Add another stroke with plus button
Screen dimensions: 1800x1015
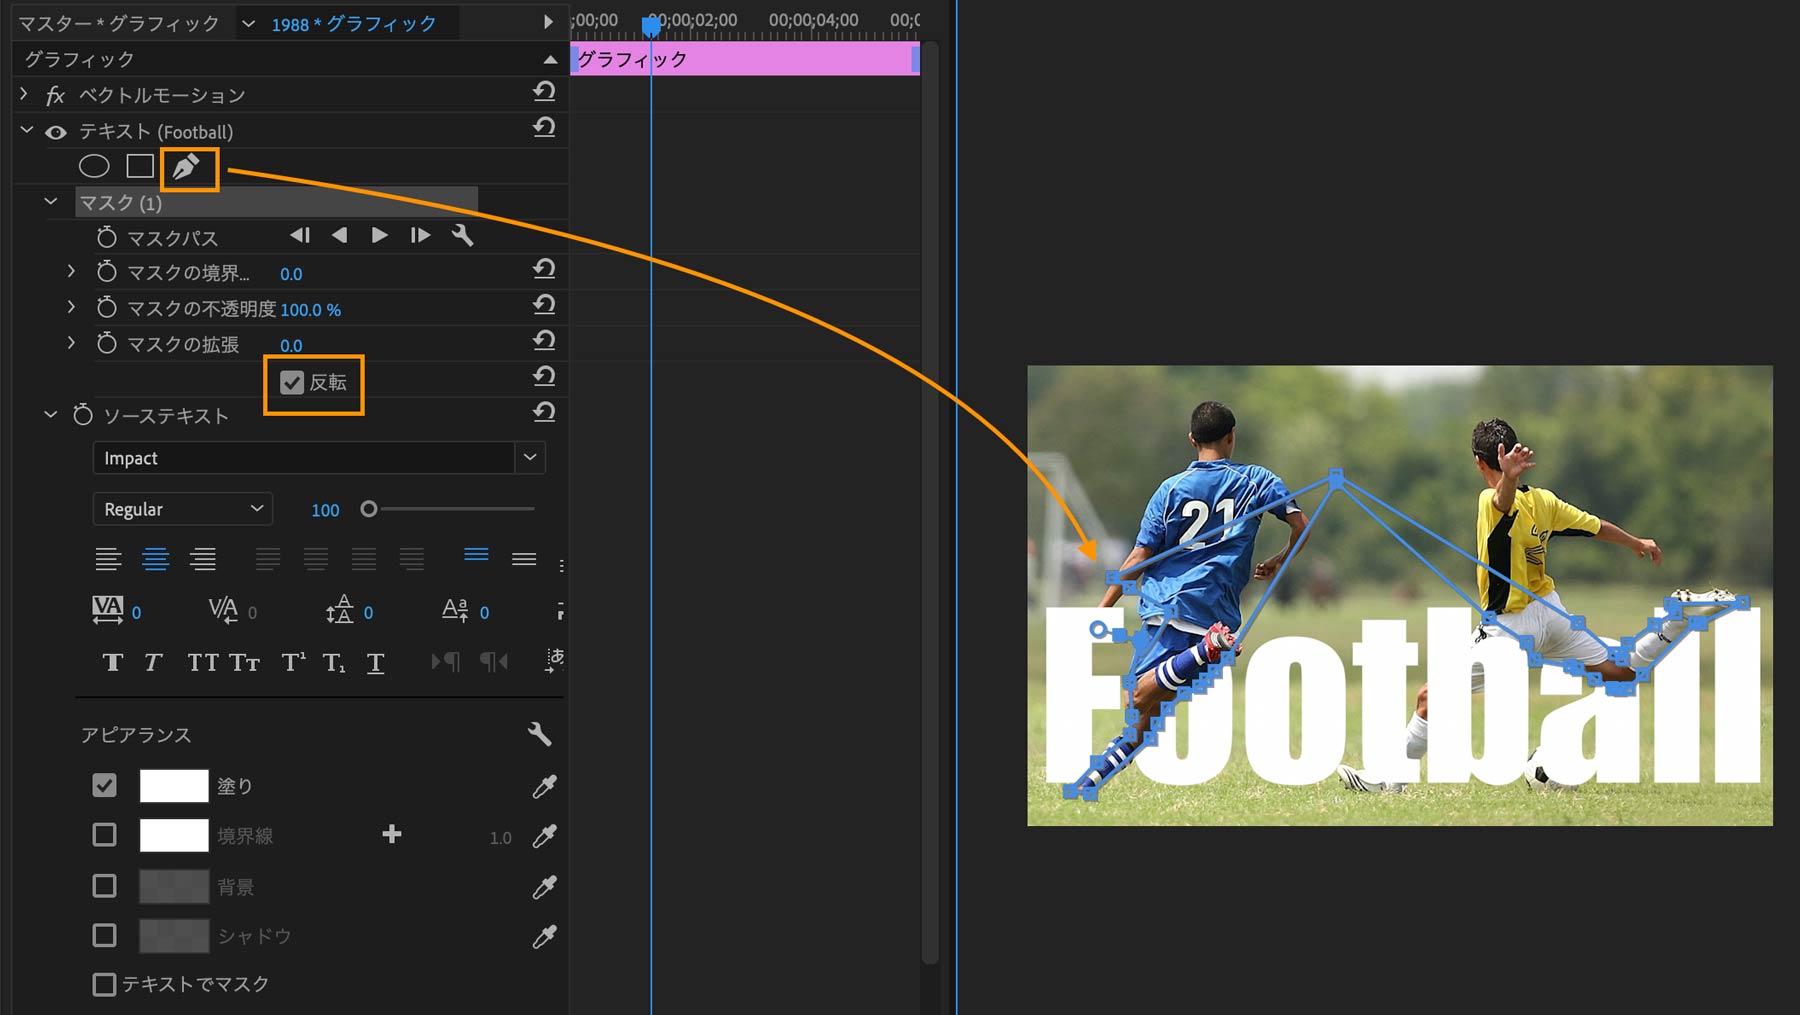tap(392, 834)
